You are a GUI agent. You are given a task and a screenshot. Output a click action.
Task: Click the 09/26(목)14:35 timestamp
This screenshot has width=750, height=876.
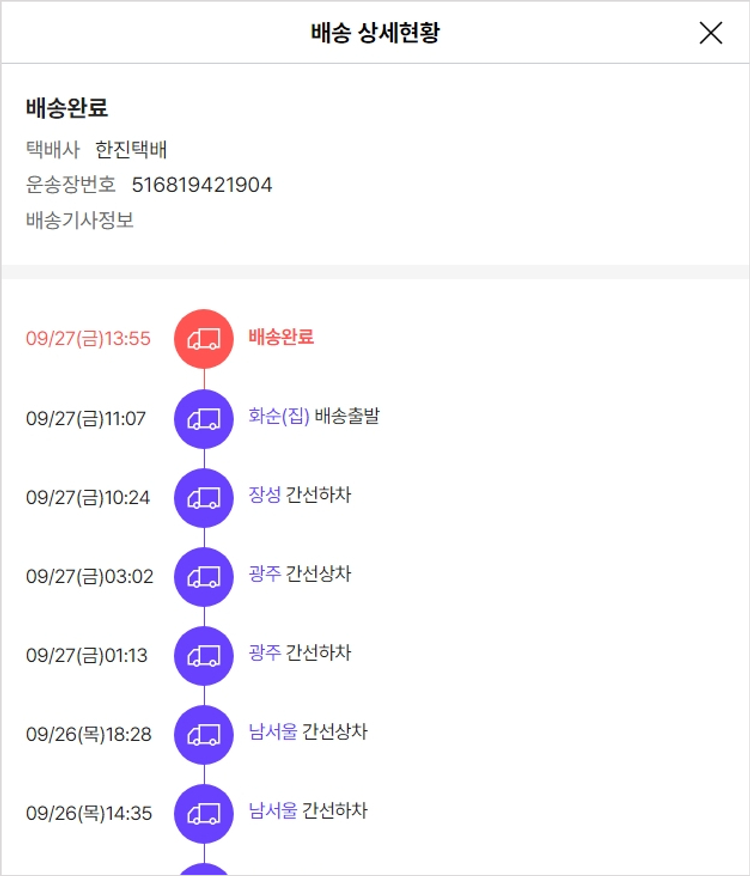[89, 814]
